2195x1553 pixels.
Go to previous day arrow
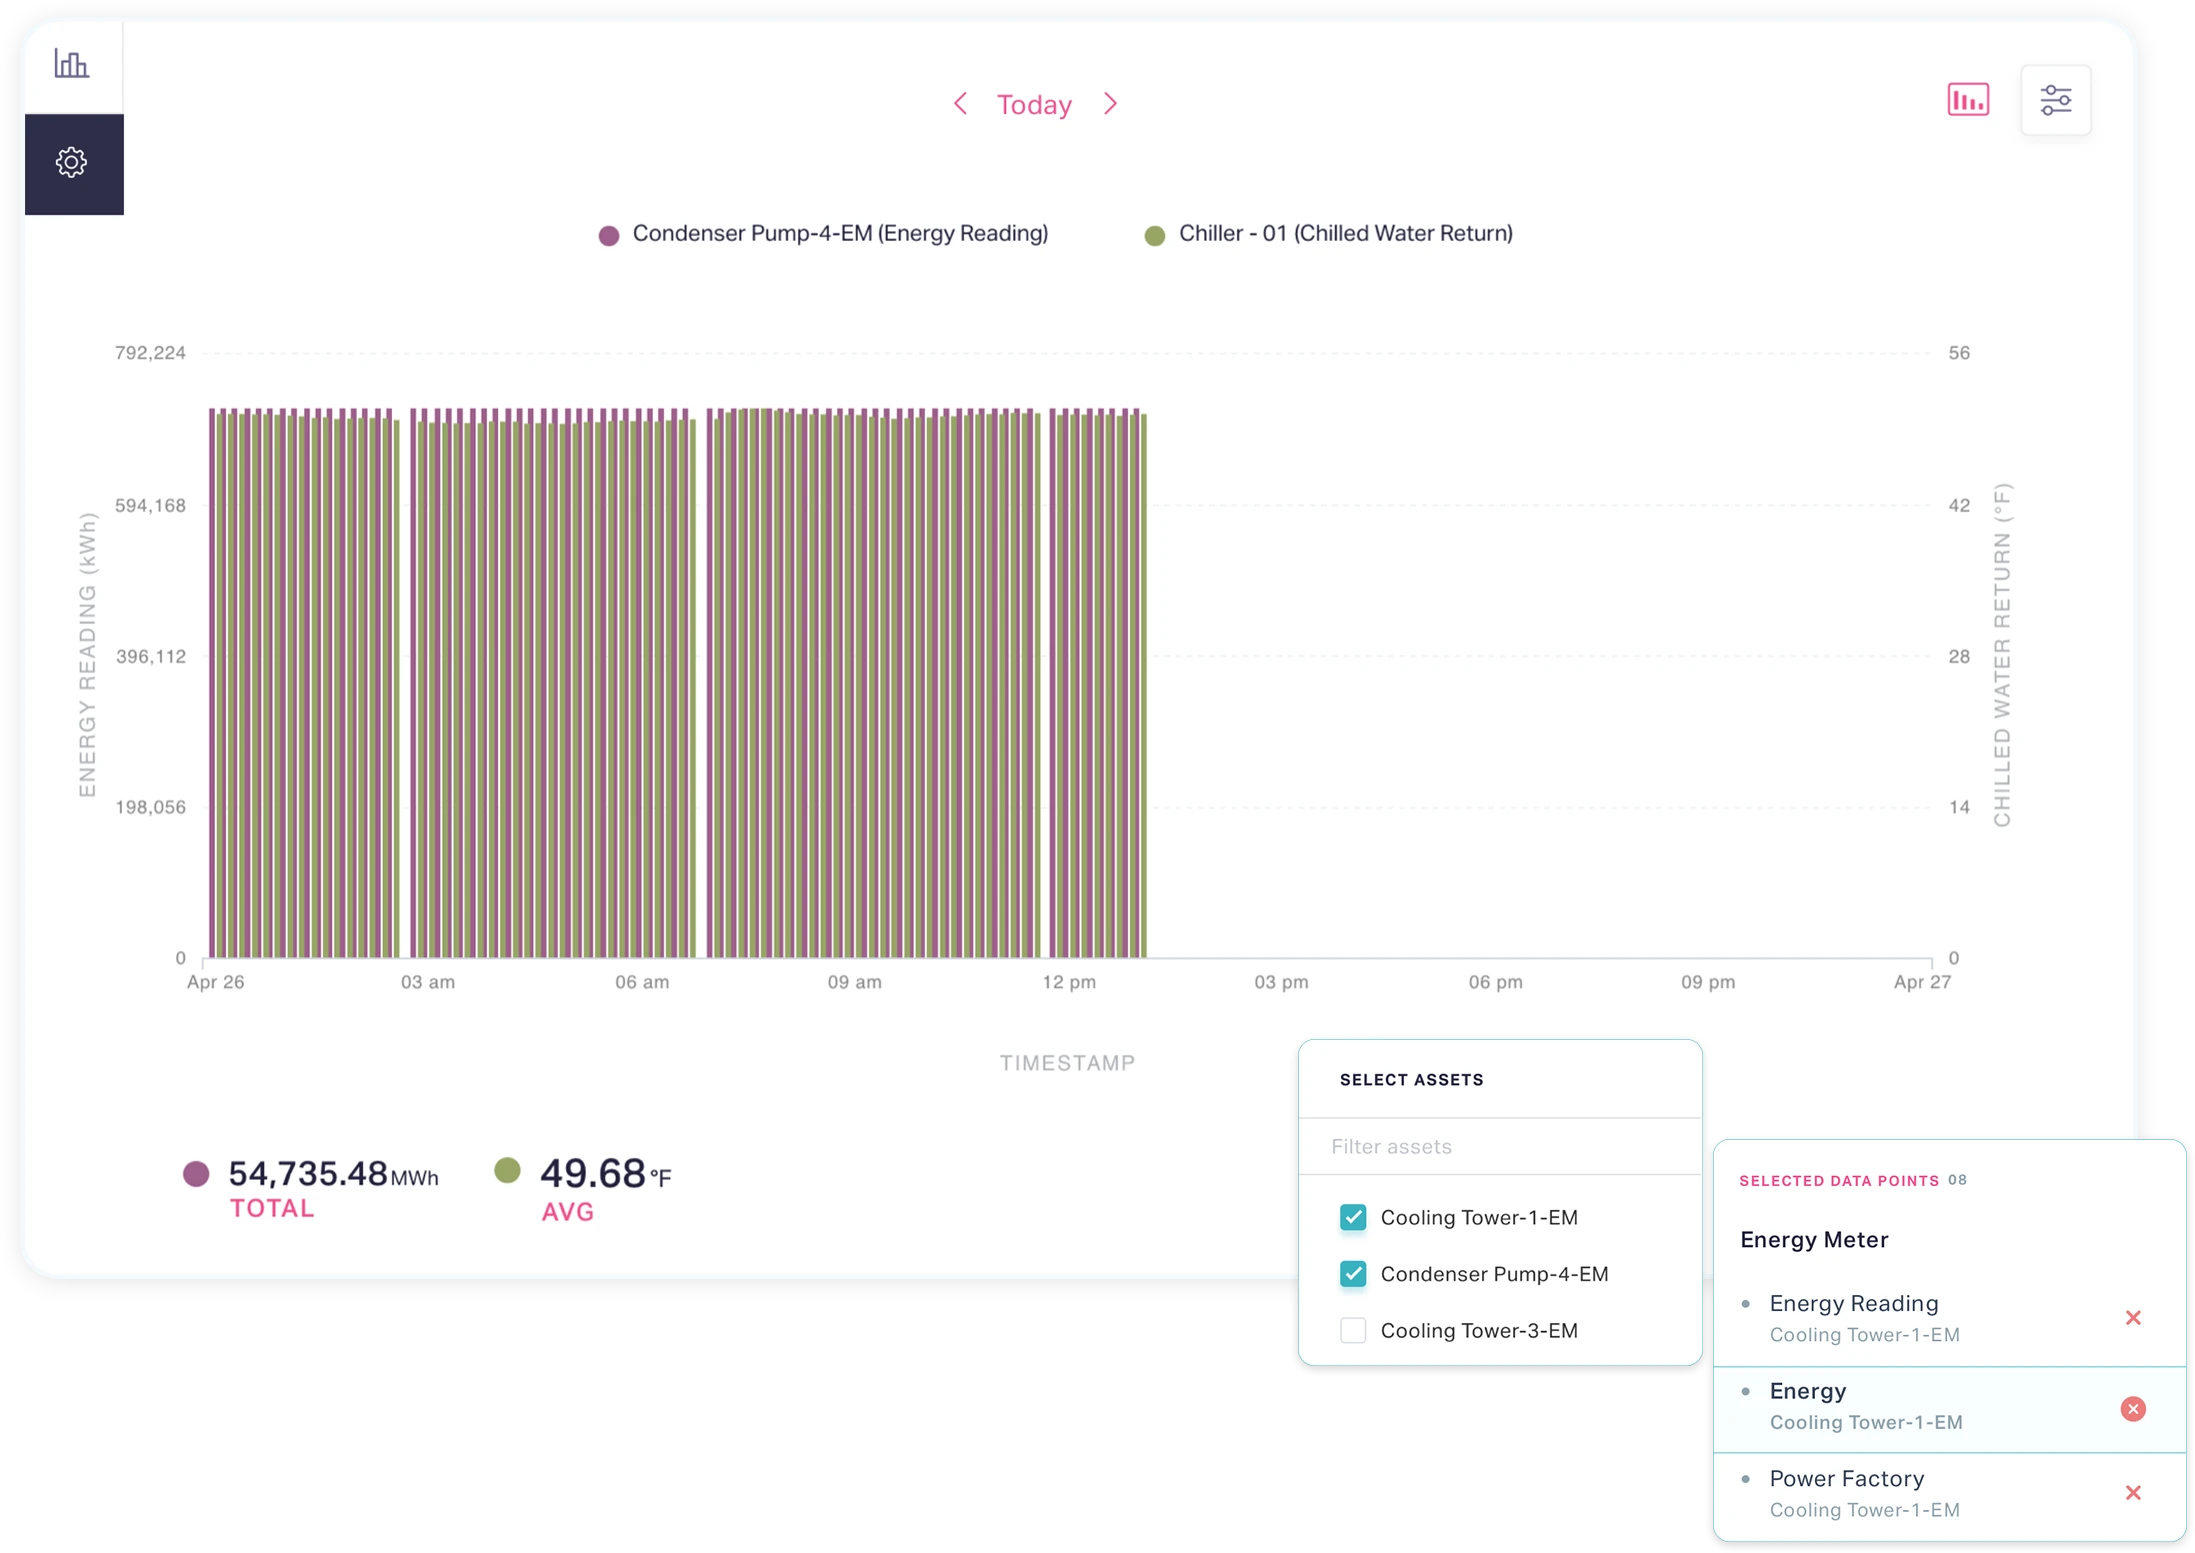pyautogui.click(x=960, y=104)
